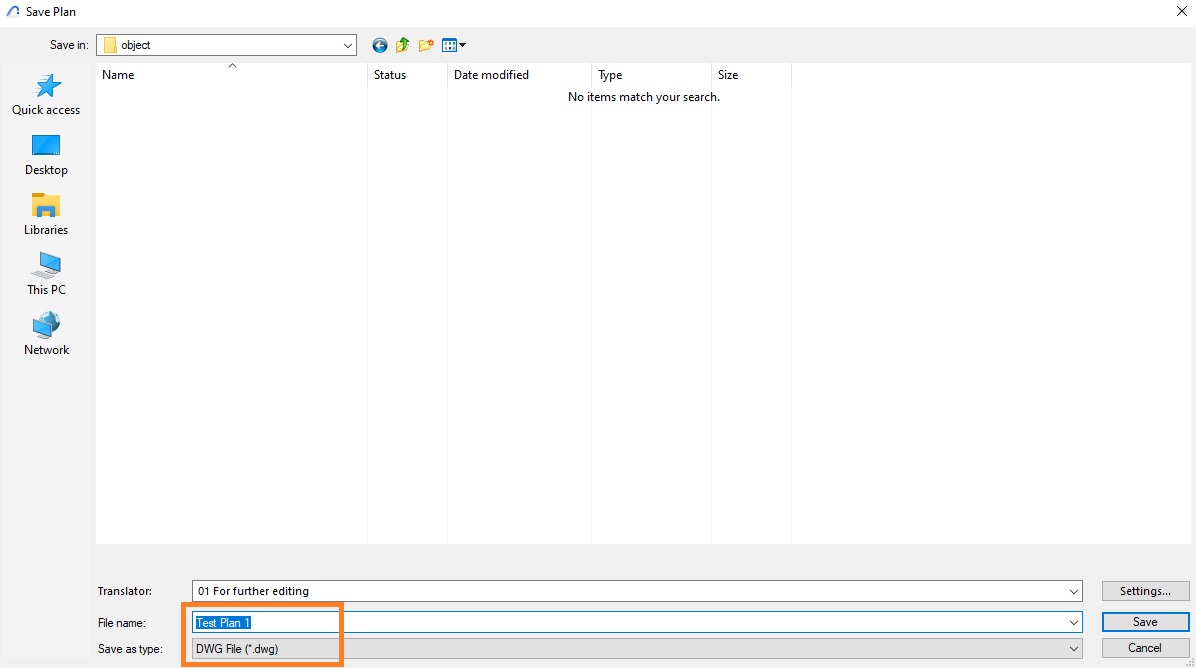Create a new folder
Viewport: 1196px width, 668px height.
point(426,46)
